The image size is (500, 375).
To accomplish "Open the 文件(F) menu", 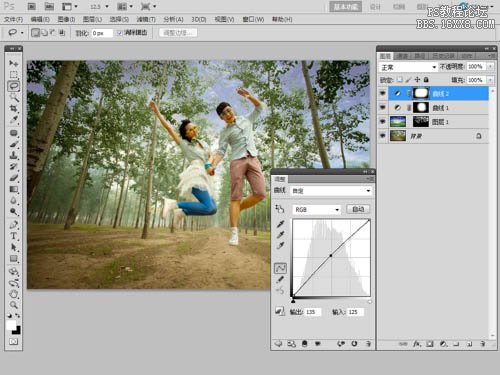I will click(13, 19).
